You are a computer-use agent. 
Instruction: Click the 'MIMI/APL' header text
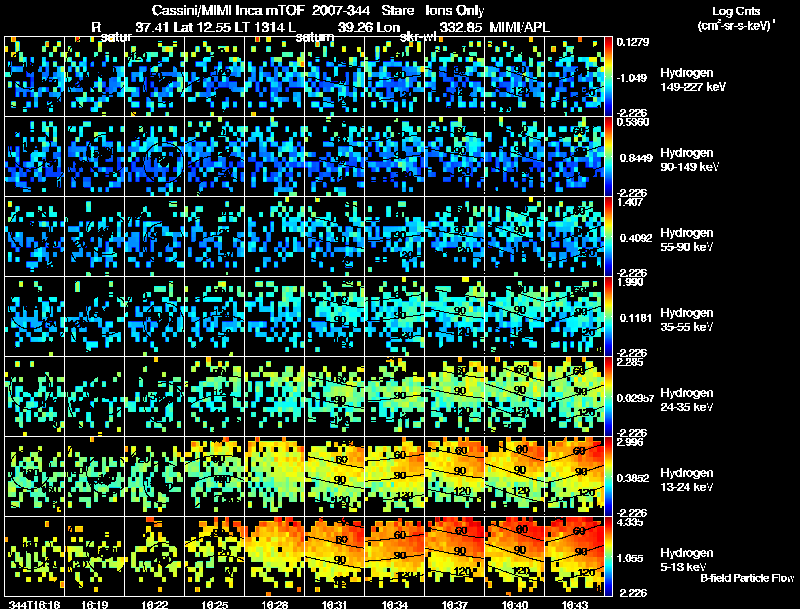pyautogui.click(x=520, y=28)
